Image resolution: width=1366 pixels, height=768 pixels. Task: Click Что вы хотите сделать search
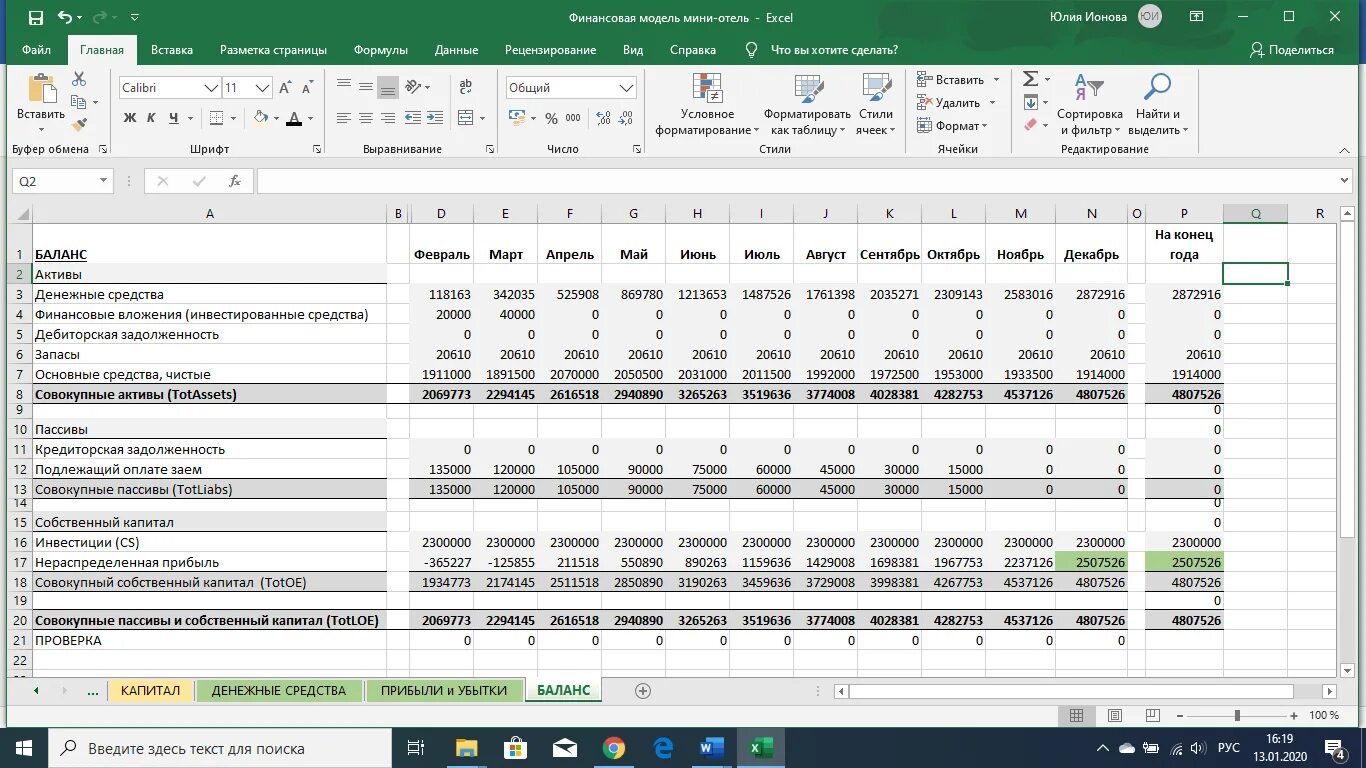coord(835,50)
